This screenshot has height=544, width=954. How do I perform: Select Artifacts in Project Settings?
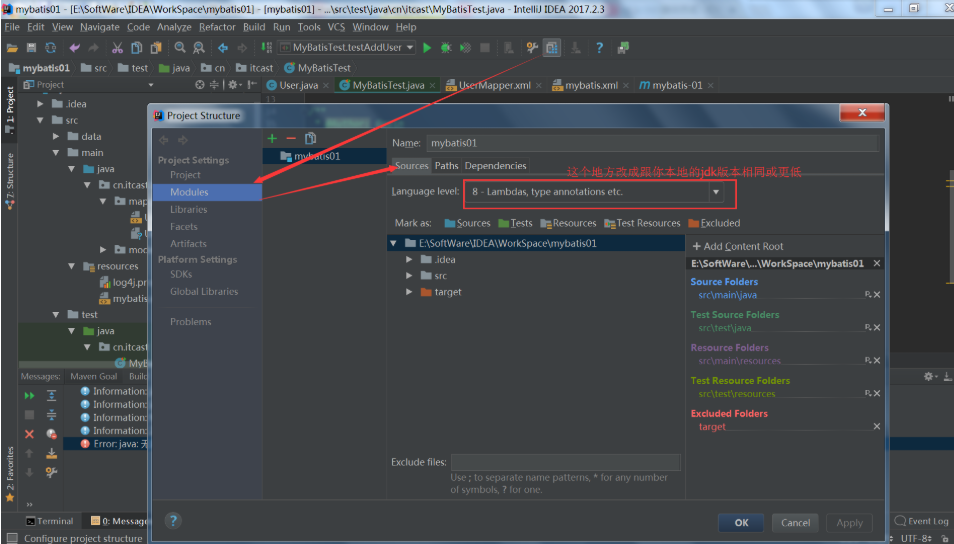[x=189, y=243]
